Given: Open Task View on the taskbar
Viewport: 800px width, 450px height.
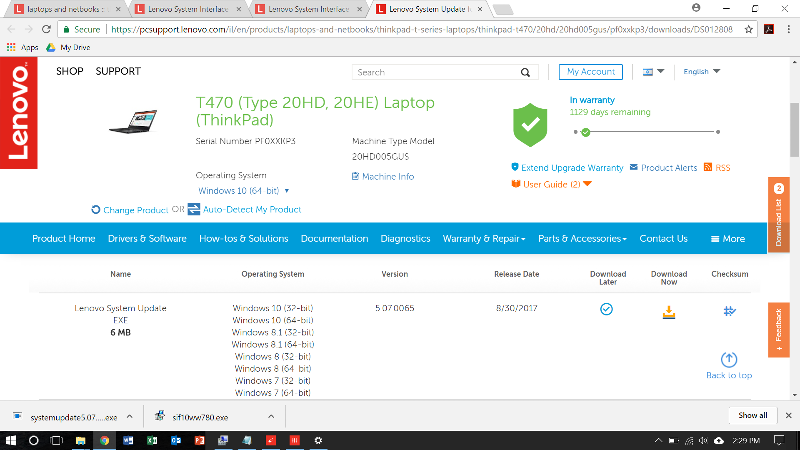Looking at the screenshot, I should (x=57, y=440).
